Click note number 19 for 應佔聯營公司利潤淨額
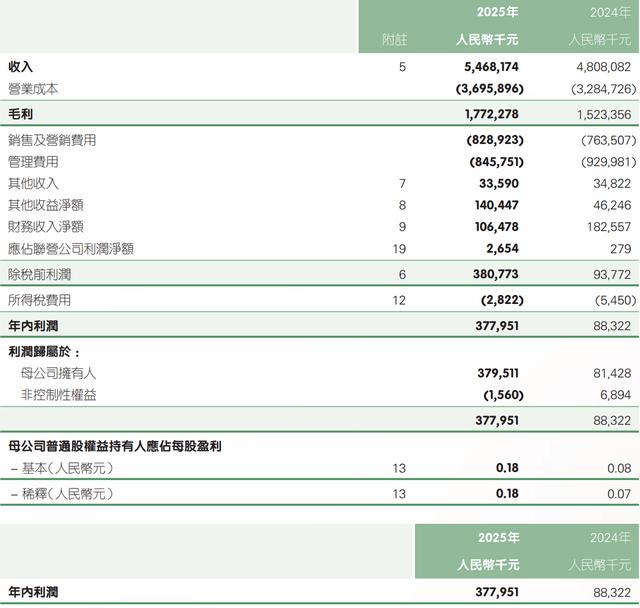This screenshot has width=640, height=608. [400, 248]
